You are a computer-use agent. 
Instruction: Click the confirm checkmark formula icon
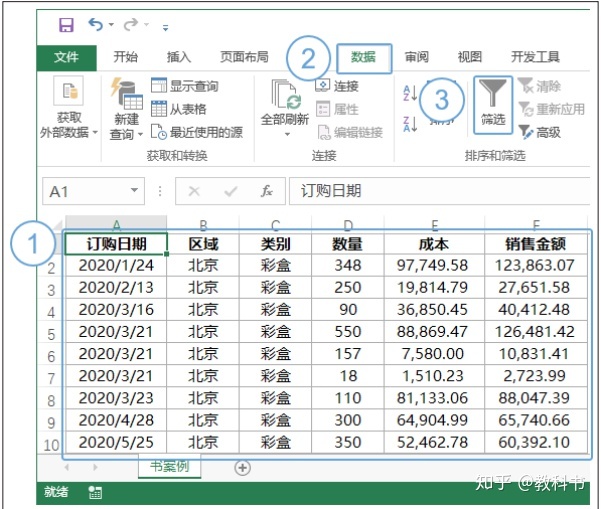(x=230, y=191)
